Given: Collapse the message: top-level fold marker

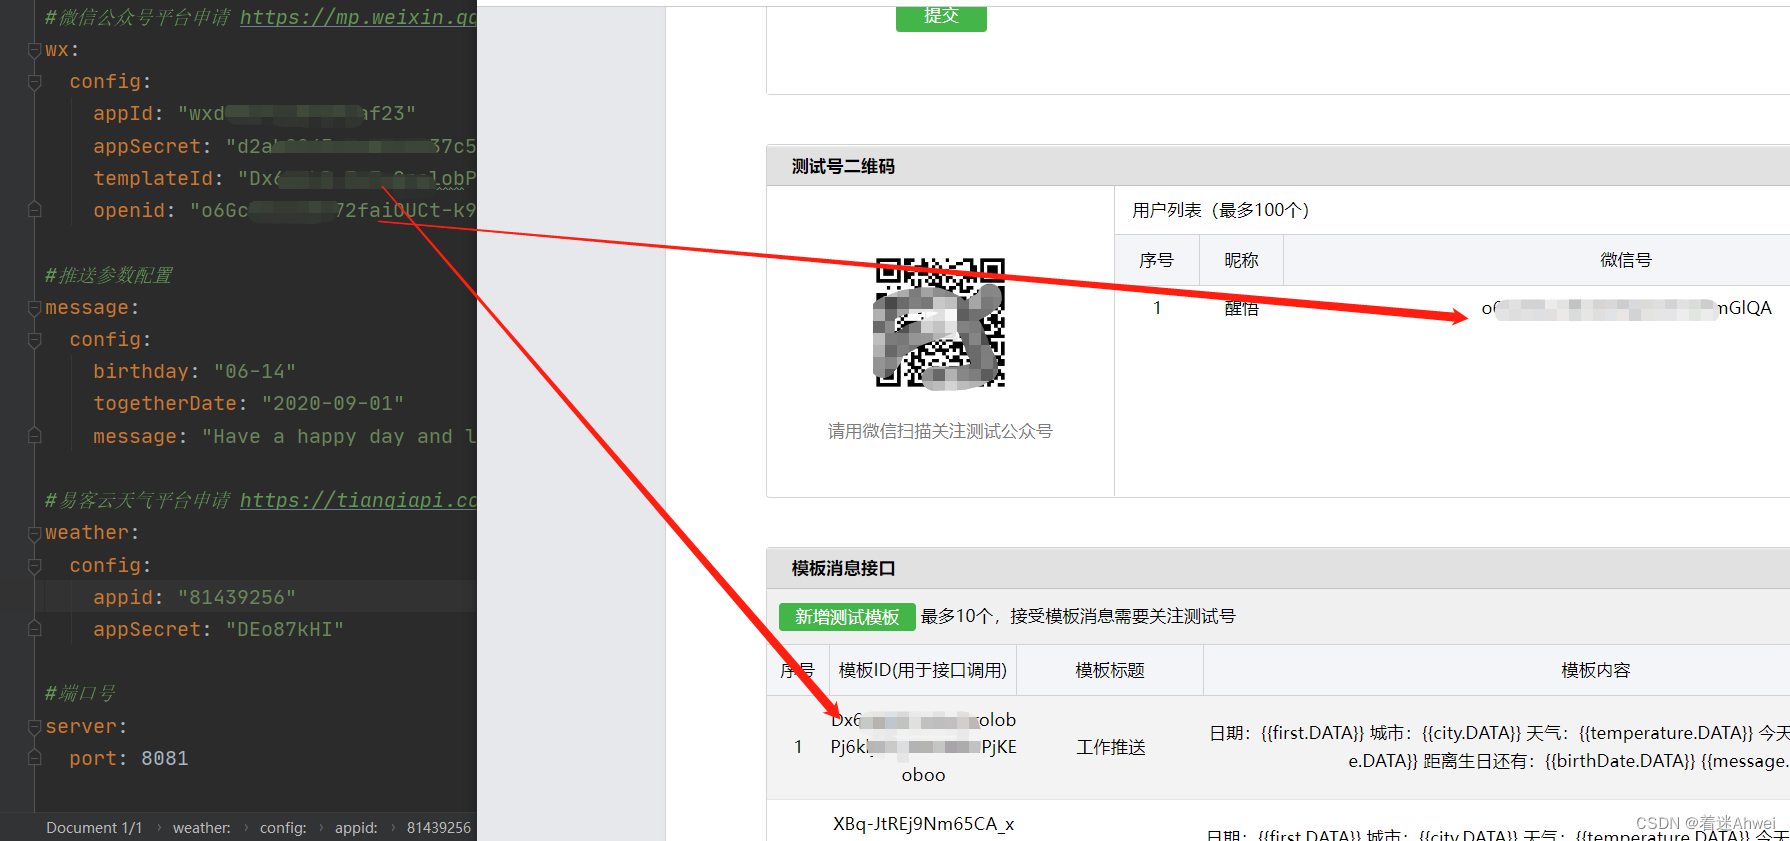Looking at the screenshot, I should [34, 308].
